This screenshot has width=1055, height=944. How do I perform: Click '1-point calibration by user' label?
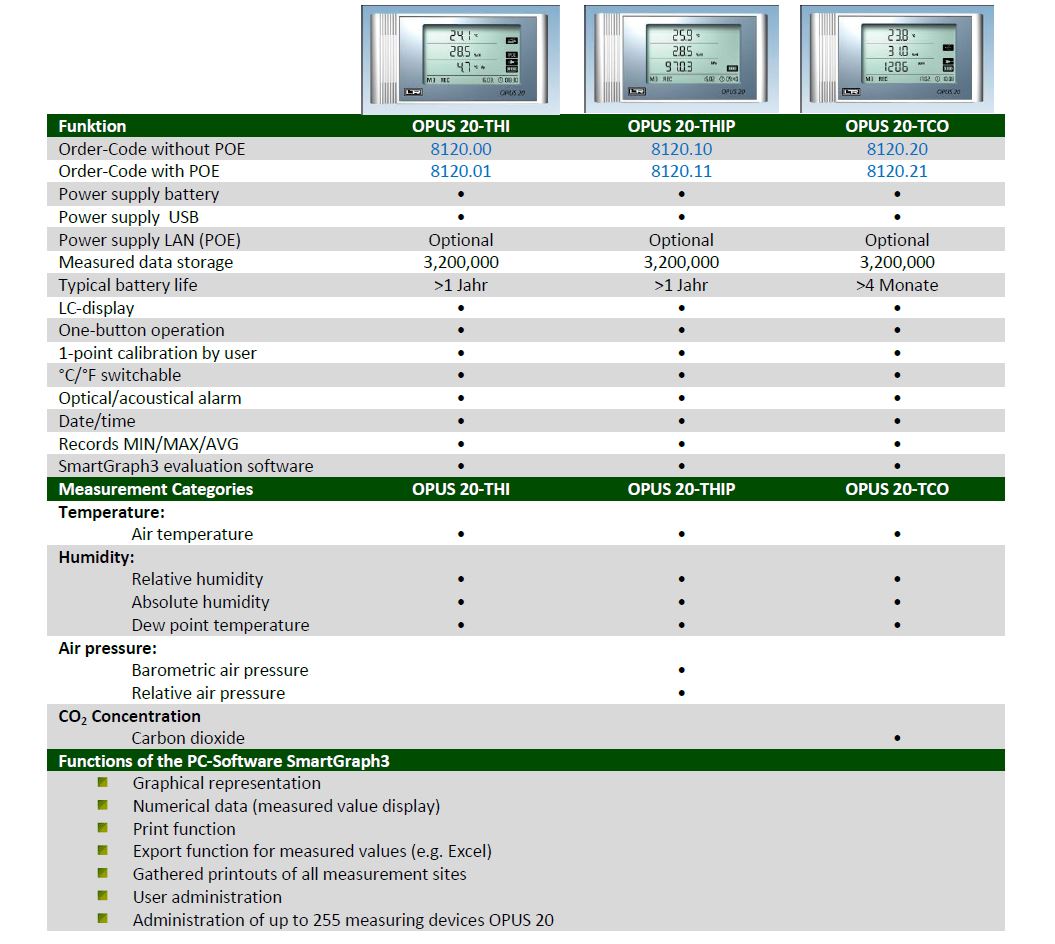pyautogui.click(x=157, y=353)
